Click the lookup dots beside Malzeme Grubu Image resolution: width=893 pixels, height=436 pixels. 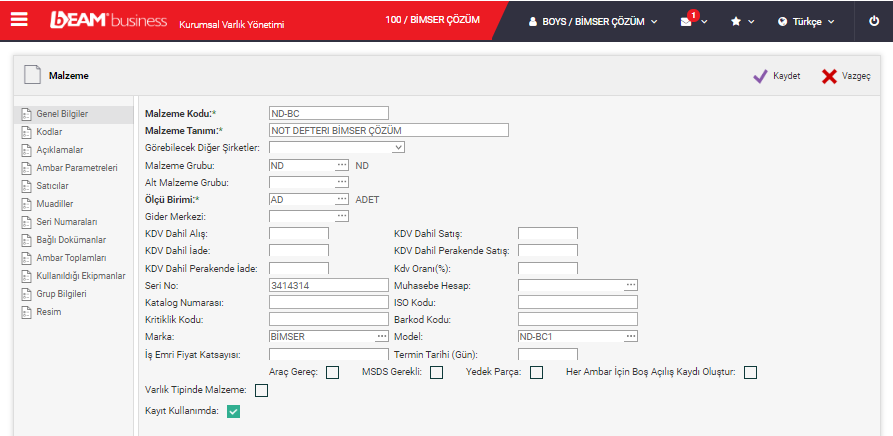(x=341, y=165)
